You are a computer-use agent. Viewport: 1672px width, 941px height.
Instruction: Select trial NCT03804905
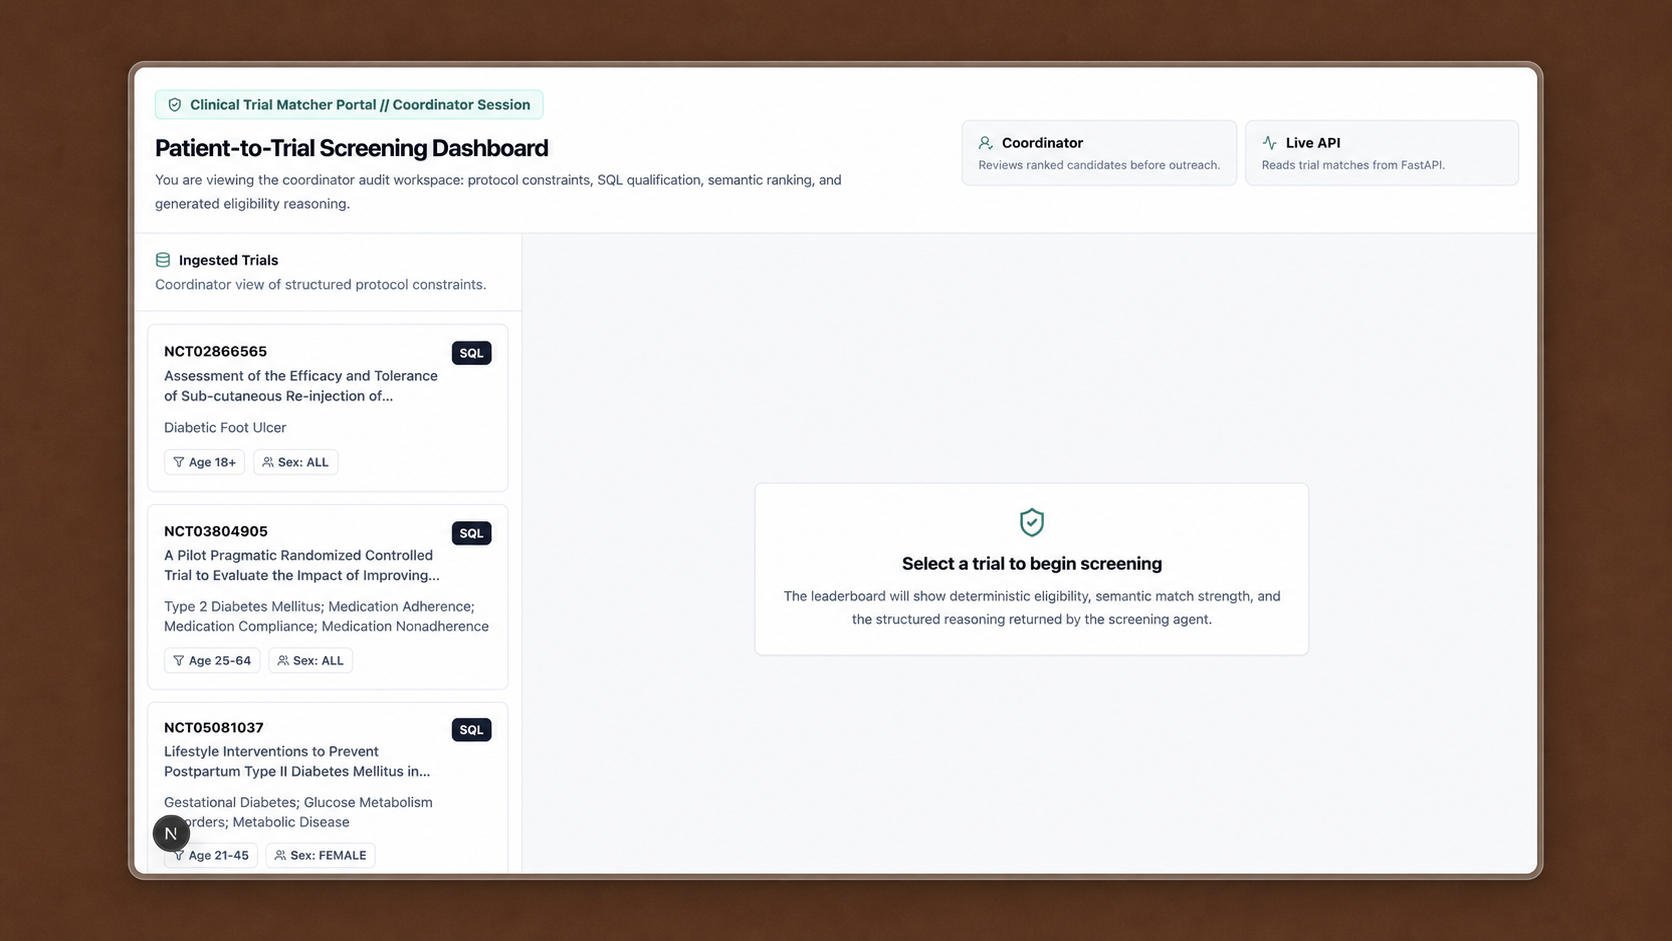pos(328,597)
